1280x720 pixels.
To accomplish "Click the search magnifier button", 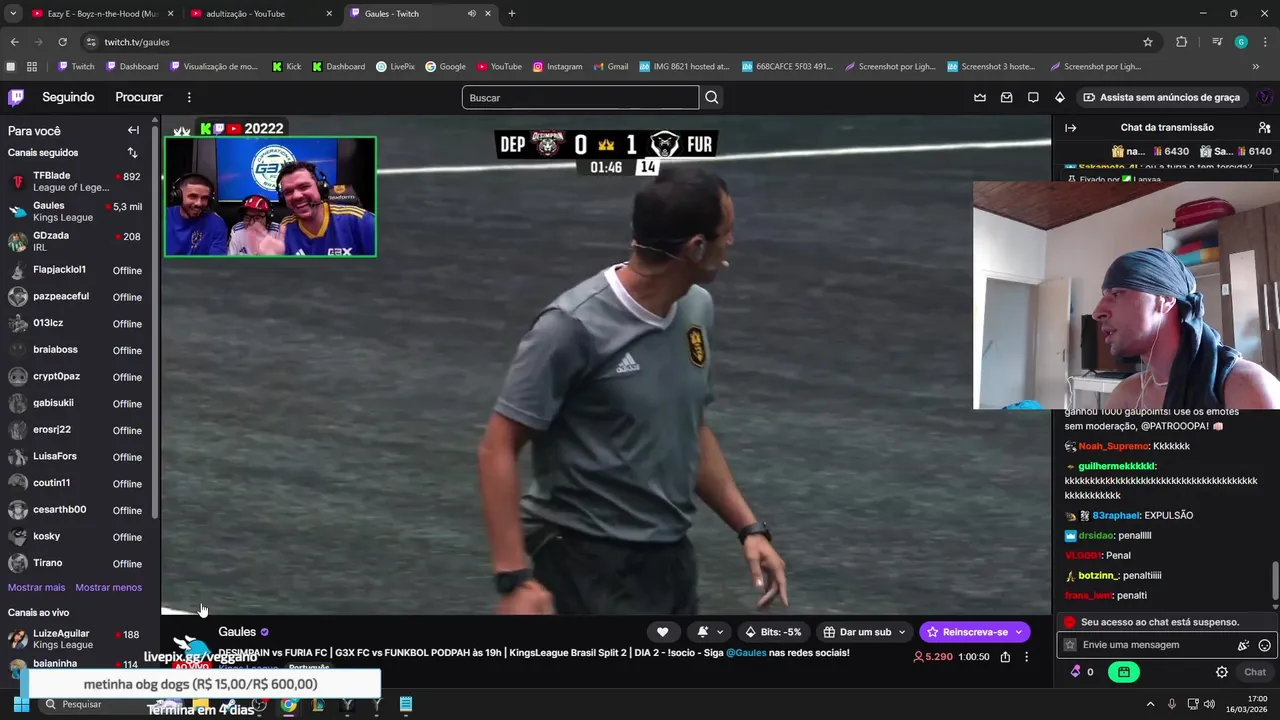I will tap(712, 97).
